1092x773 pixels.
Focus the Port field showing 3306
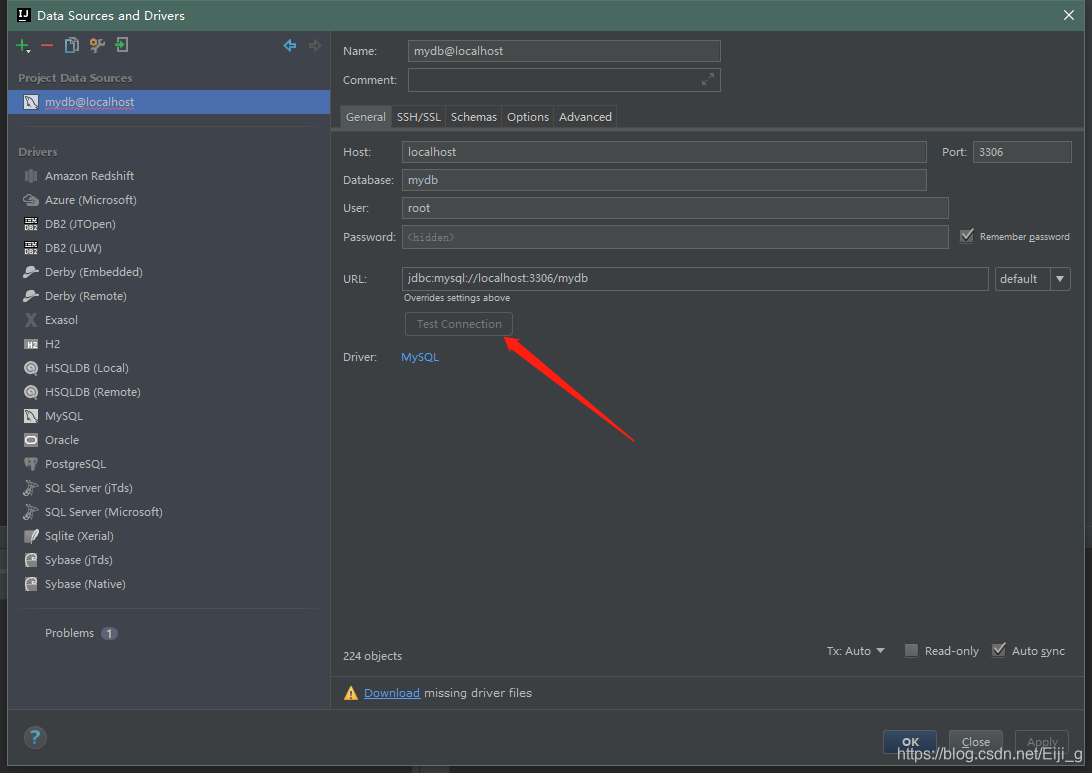(1022, 152)
